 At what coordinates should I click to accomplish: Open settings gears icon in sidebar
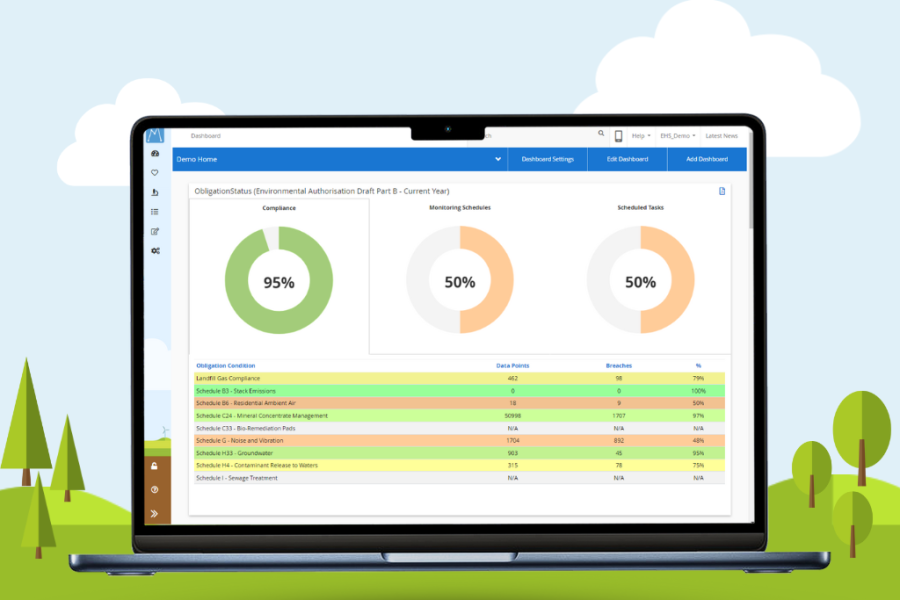point(155,251)
